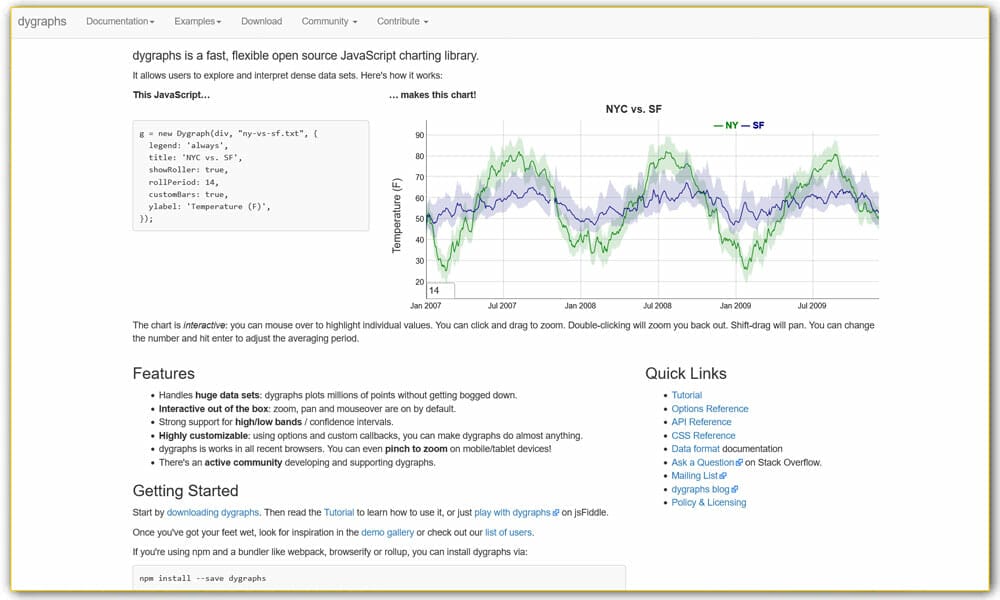Click the external-link icon next to Mailing List
The height and width of the screenshot is (600, 1000).
(x=723, y=475)
